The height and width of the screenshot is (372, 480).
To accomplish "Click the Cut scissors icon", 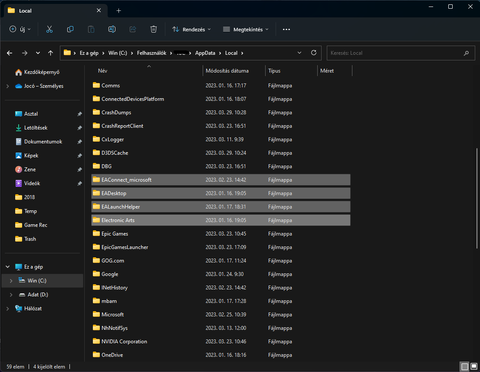I will (x=49, y=29).
